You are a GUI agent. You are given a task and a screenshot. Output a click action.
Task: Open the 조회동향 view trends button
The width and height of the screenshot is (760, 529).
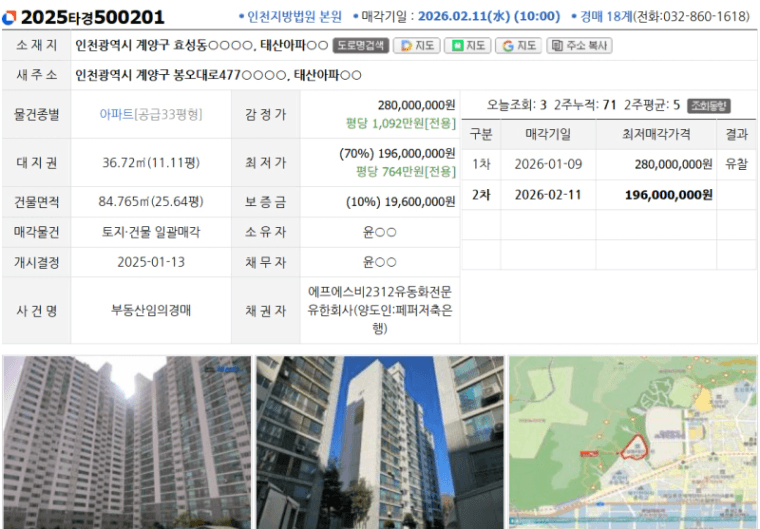709,105
